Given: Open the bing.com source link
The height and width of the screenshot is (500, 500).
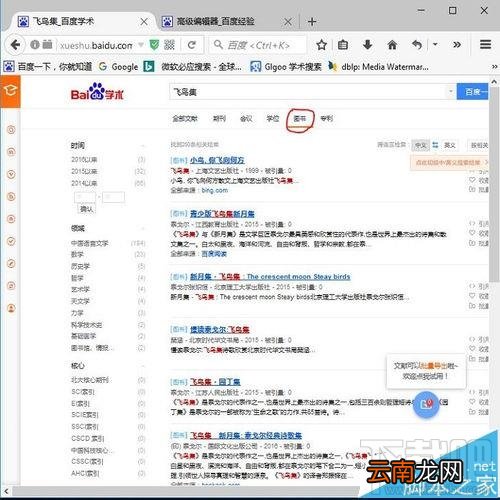Looking at the screenshot, I should [x=215, y=190].
